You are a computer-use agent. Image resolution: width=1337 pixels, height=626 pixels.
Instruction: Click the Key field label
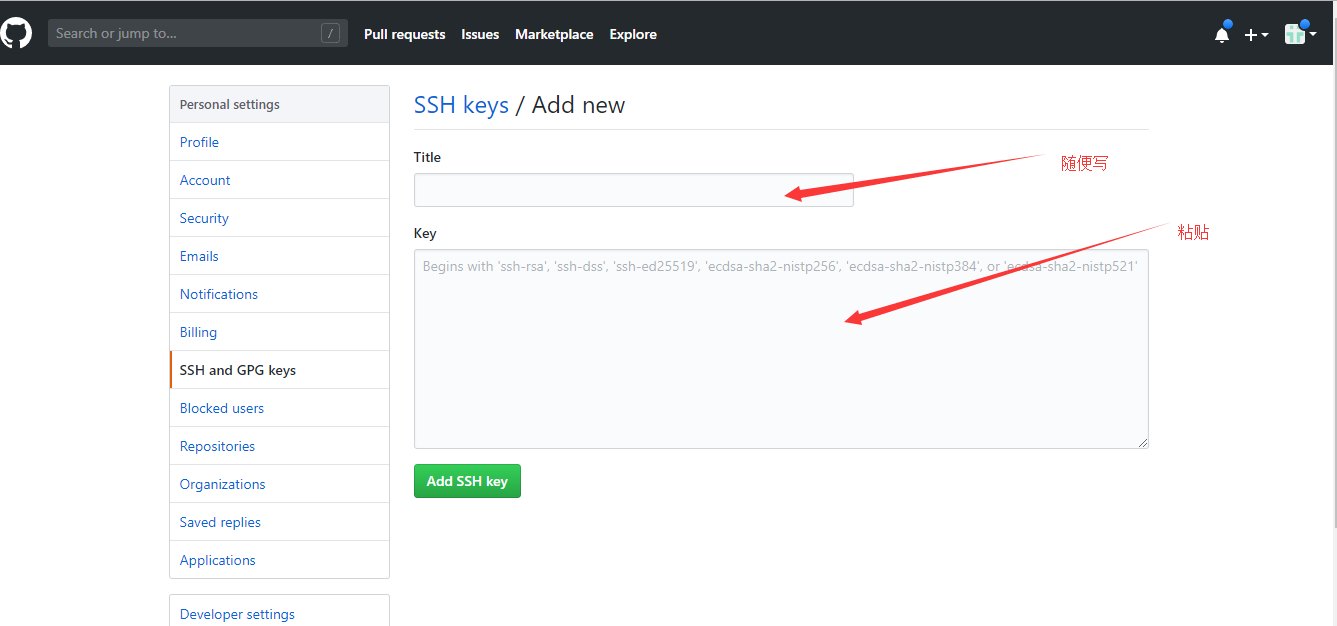tap(425, 233)
